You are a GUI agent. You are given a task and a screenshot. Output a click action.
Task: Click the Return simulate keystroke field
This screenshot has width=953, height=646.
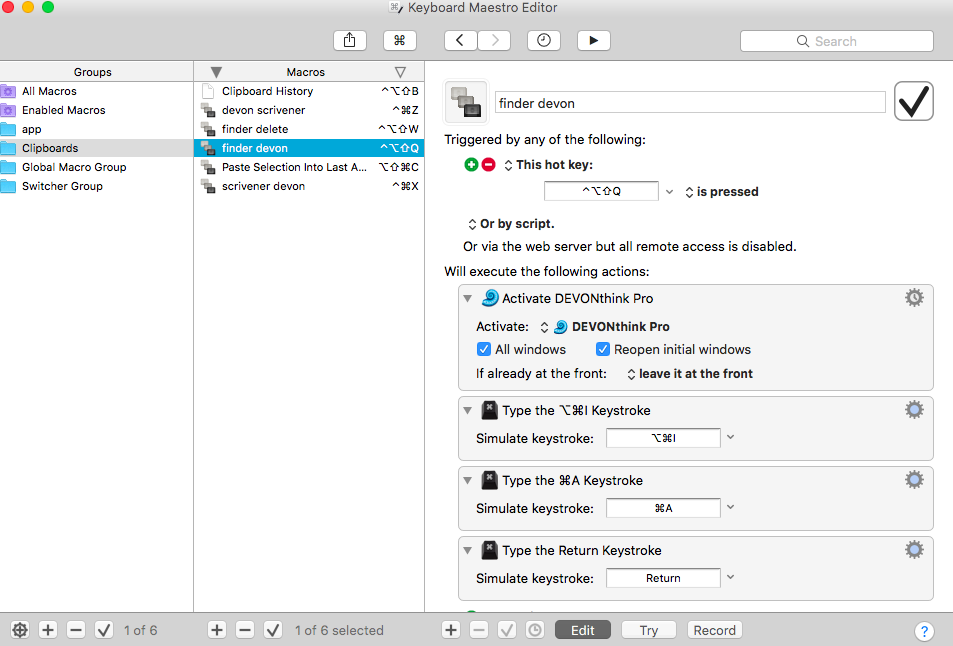(663, 578)
